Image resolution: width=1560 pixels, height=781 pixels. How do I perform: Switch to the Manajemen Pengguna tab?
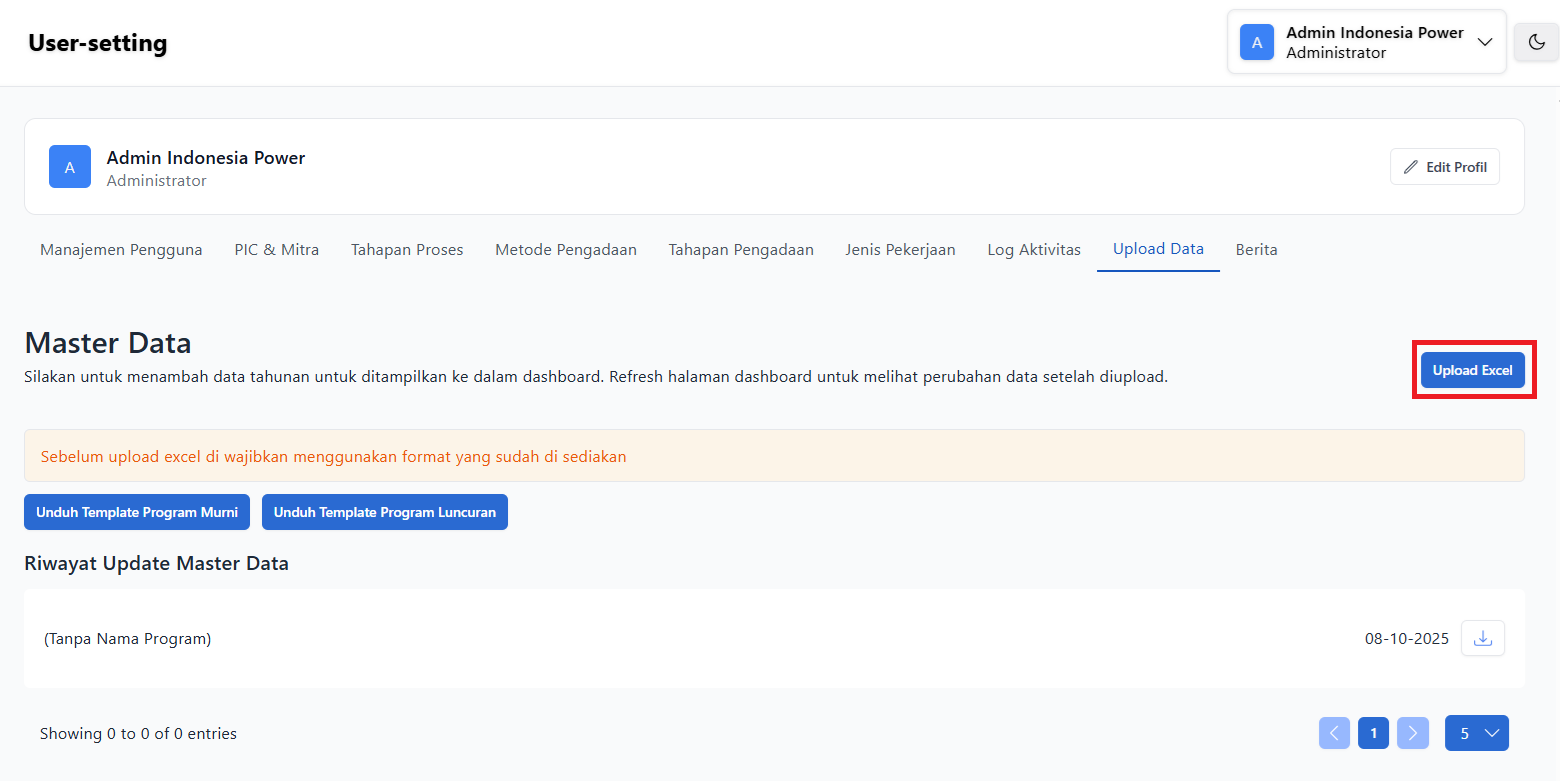click(121, 250)
